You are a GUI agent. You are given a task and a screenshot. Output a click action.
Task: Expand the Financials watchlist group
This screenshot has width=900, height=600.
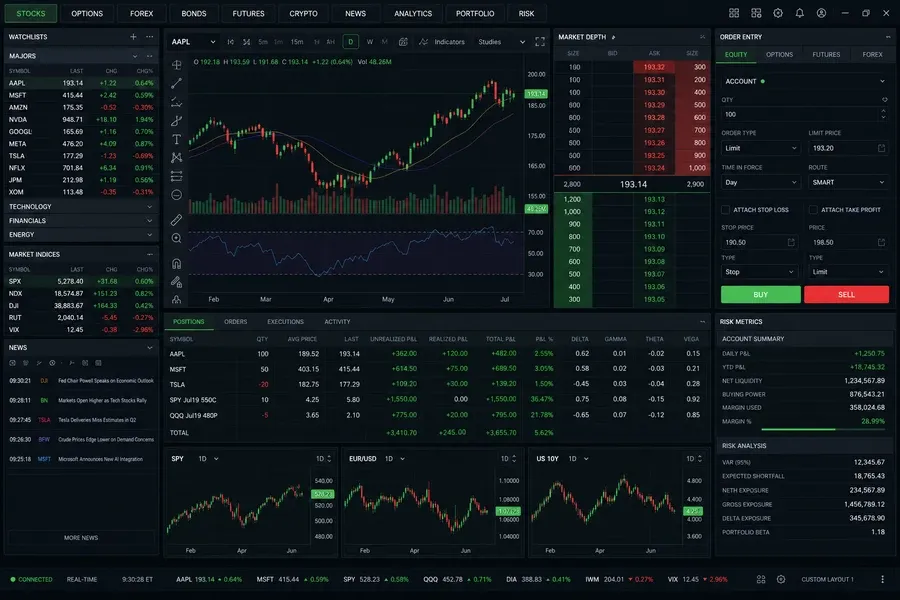tap(80, 220)
